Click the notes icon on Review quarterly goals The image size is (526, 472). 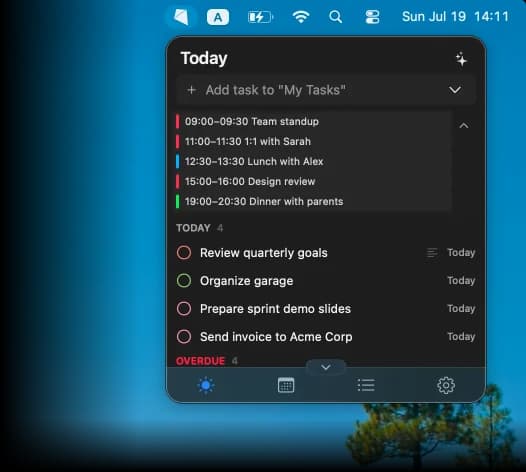(x=432, y=253)
